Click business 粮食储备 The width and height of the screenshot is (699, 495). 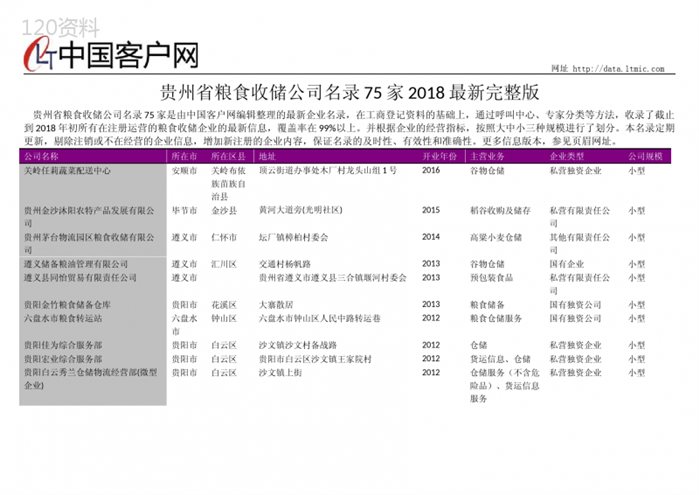487,305
